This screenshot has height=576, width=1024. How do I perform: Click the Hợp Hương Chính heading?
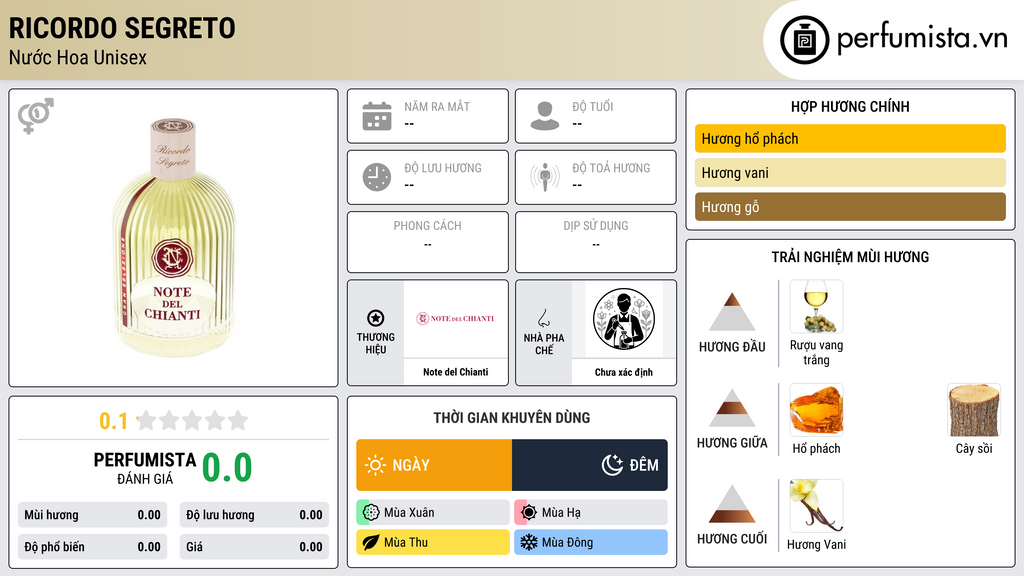(850, 106)
